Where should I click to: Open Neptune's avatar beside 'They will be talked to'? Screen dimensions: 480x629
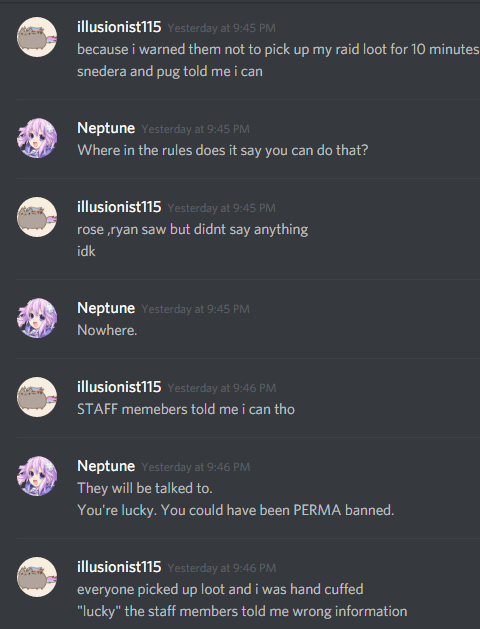point(37,476)
